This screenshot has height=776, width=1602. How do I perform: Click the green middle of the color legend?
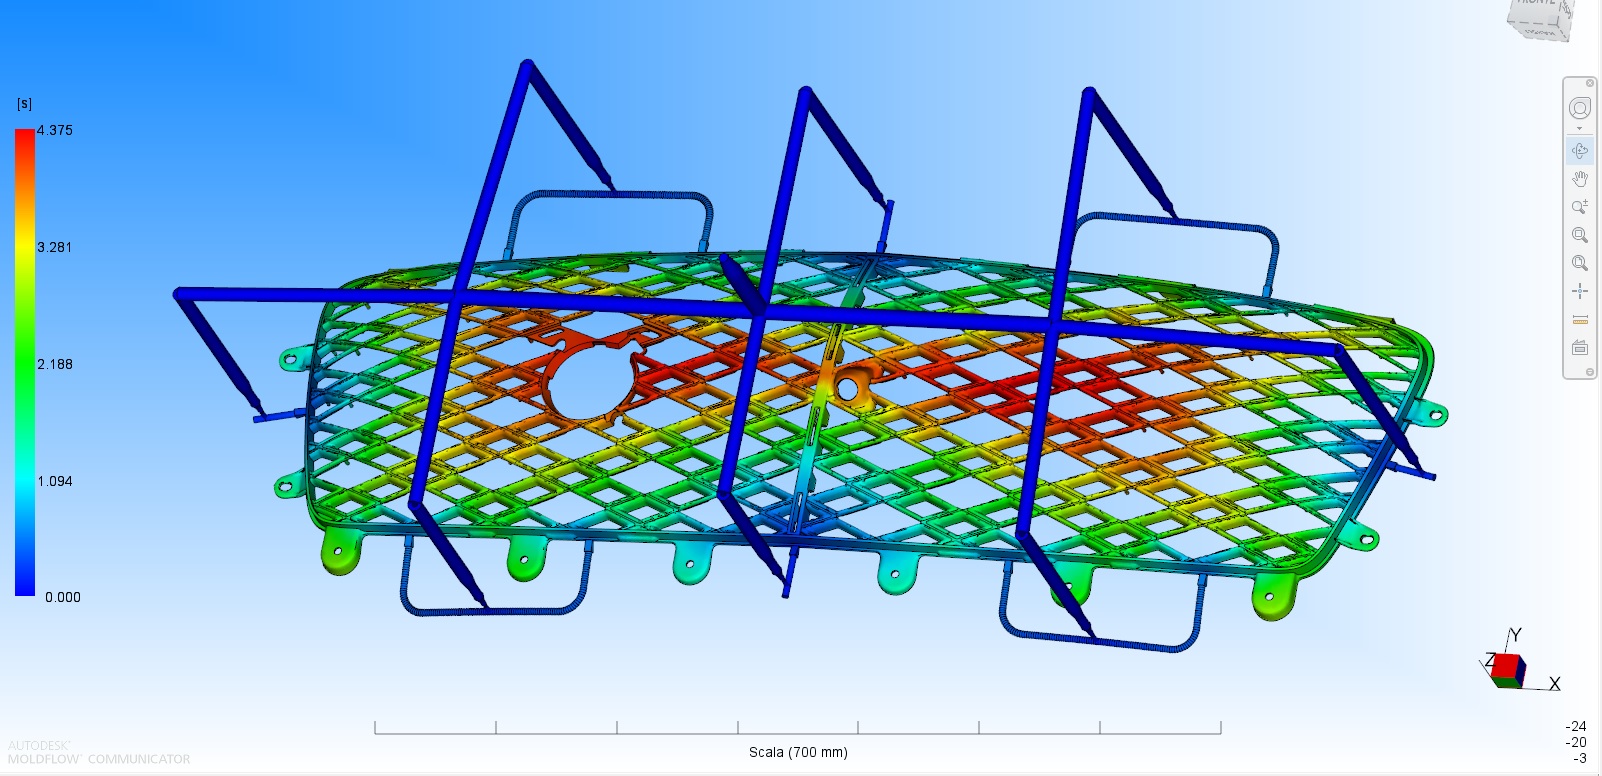[x=25, y=364]
